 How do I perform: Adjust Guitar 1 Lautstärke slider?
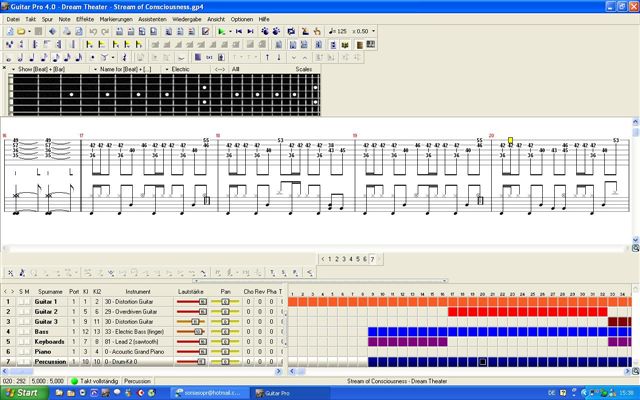pyautogui.click(x=191, y=302)
